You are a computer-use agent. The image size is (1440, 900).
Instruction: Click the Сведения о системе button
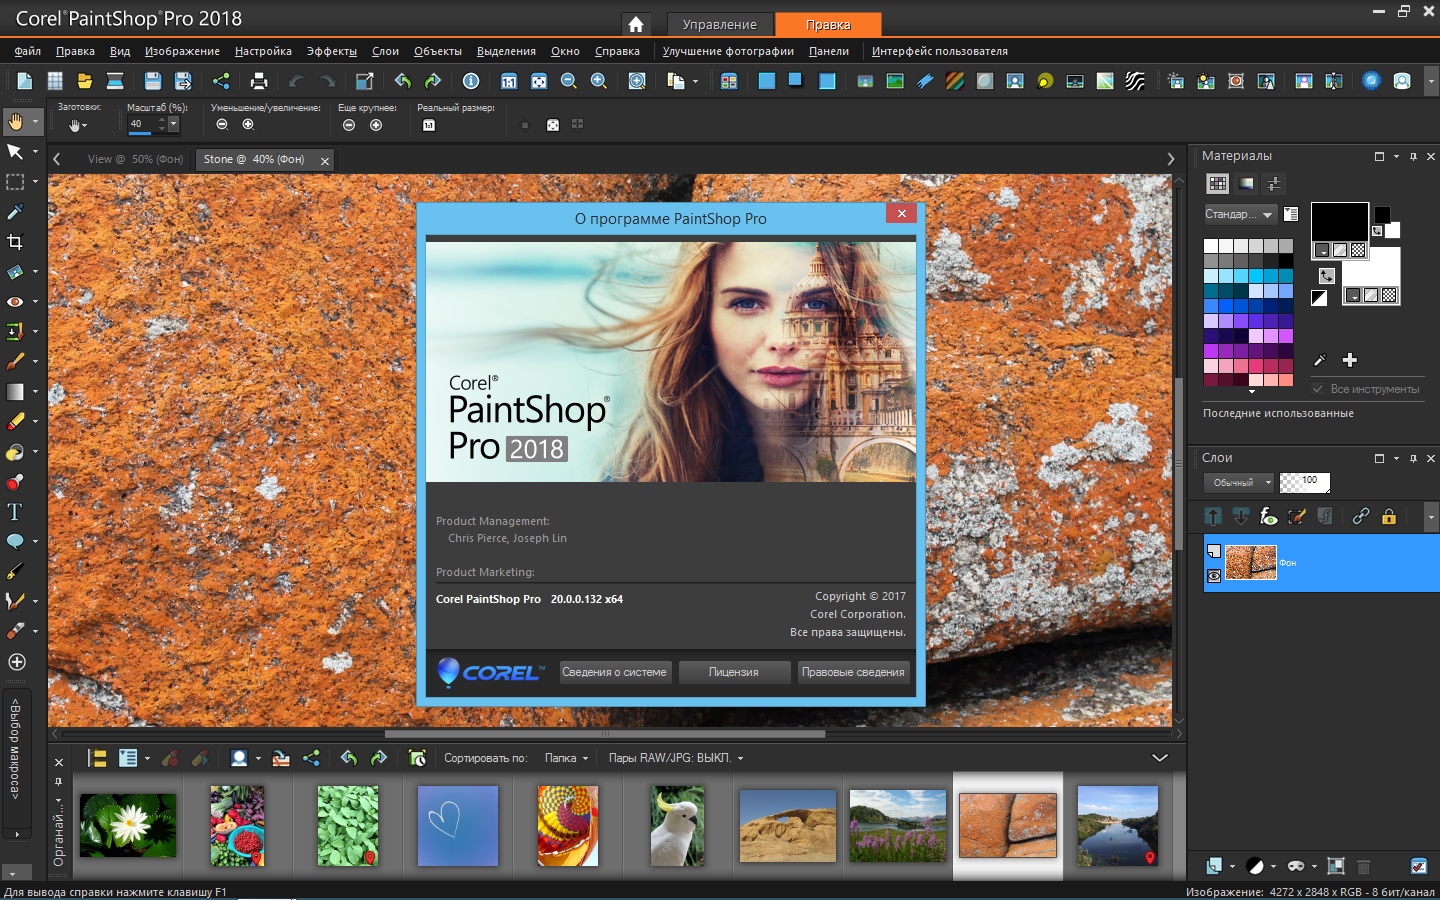615,672
